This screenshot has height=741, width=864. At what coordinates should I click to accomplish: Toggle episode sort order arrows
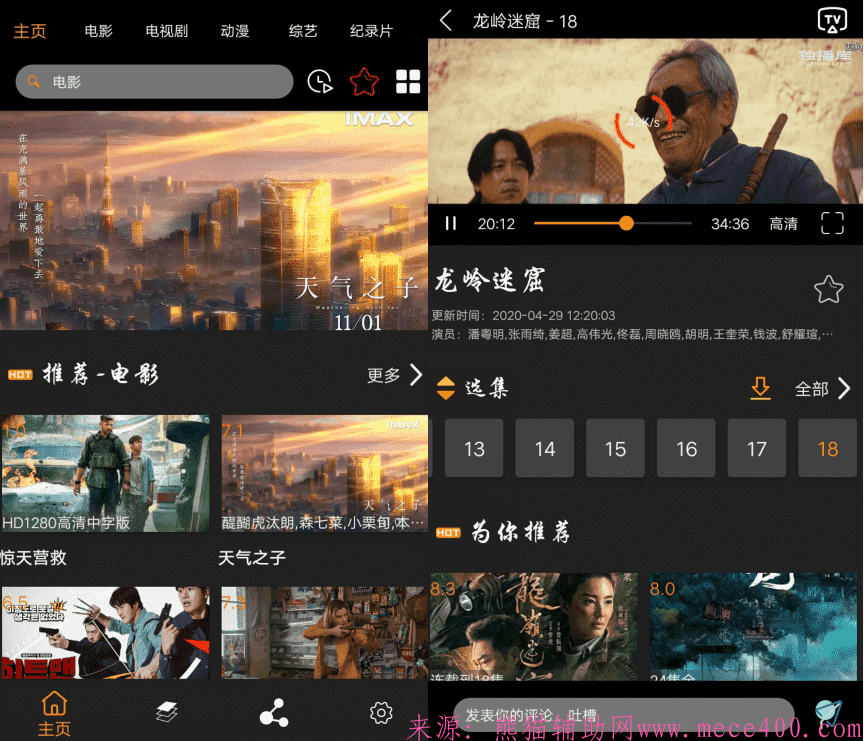coord(446,388)
